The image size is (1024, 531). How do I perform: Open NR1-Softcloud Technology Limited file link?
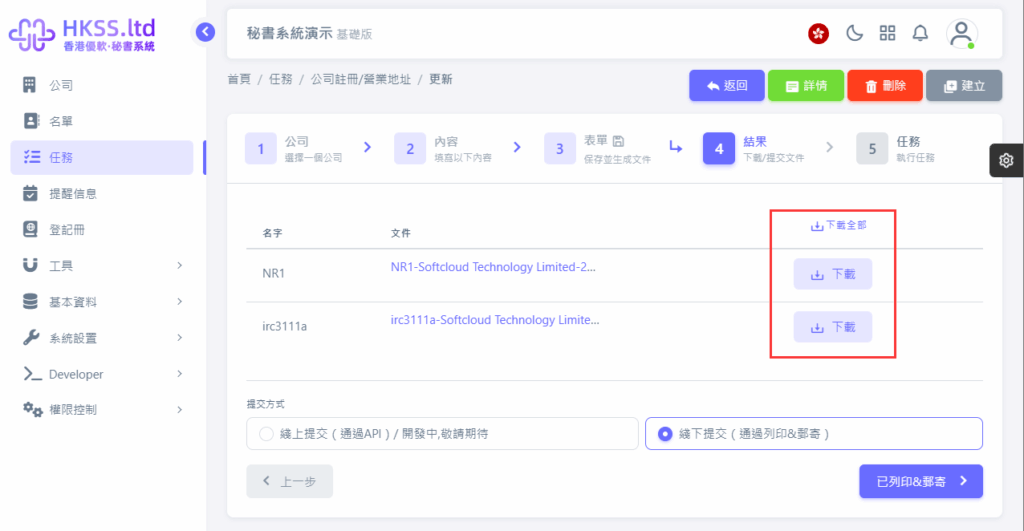493,266
